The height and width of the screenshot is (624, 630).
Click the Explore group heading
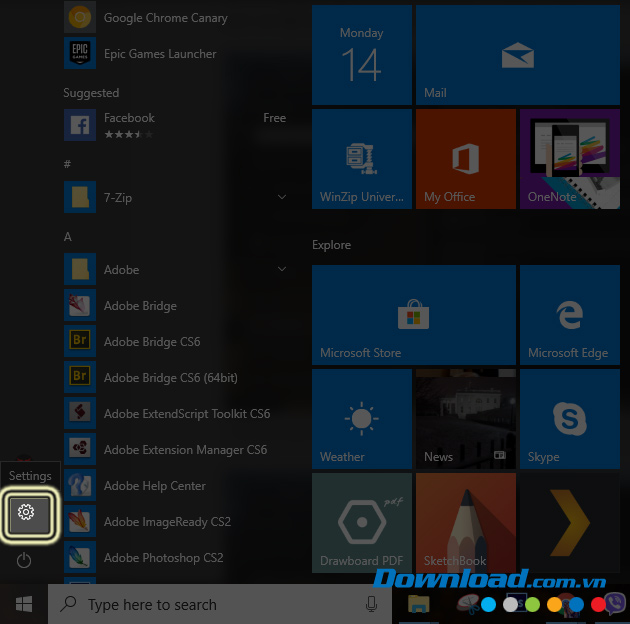(x=331, y=245)
